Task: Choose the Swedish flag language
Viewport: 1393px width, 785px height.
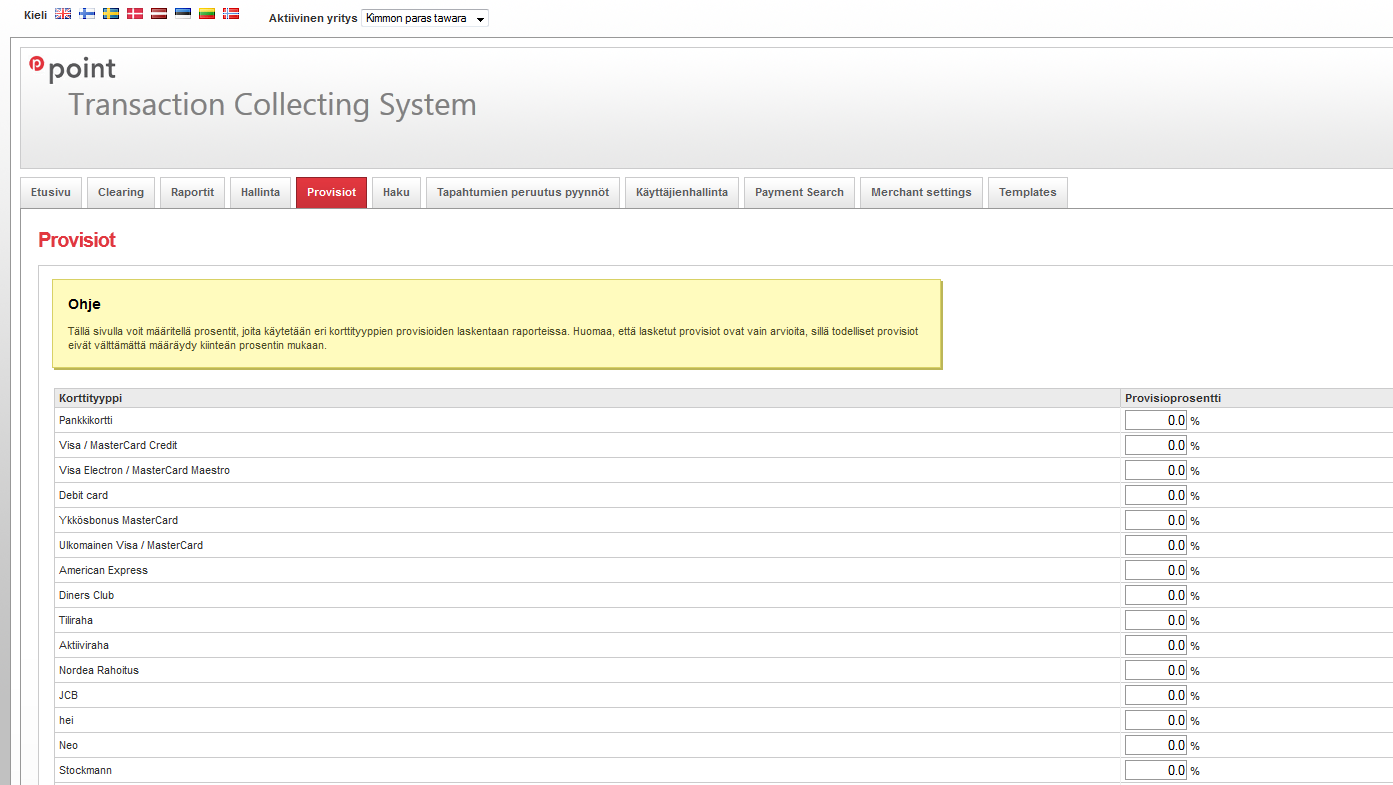Action: 111,14
